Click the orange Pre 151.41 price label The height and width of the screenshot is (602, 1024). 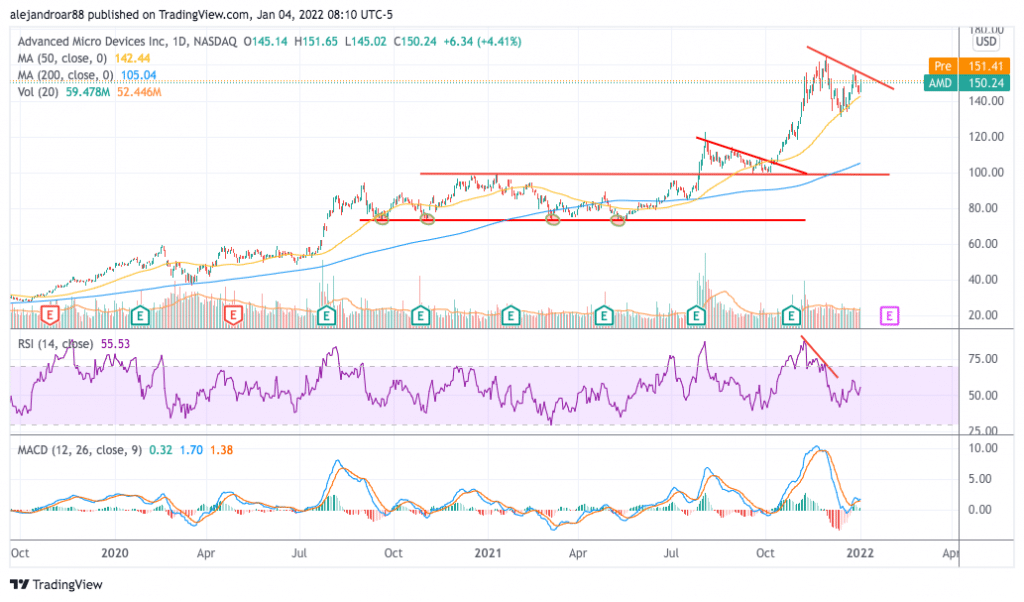tap(969, 66)
